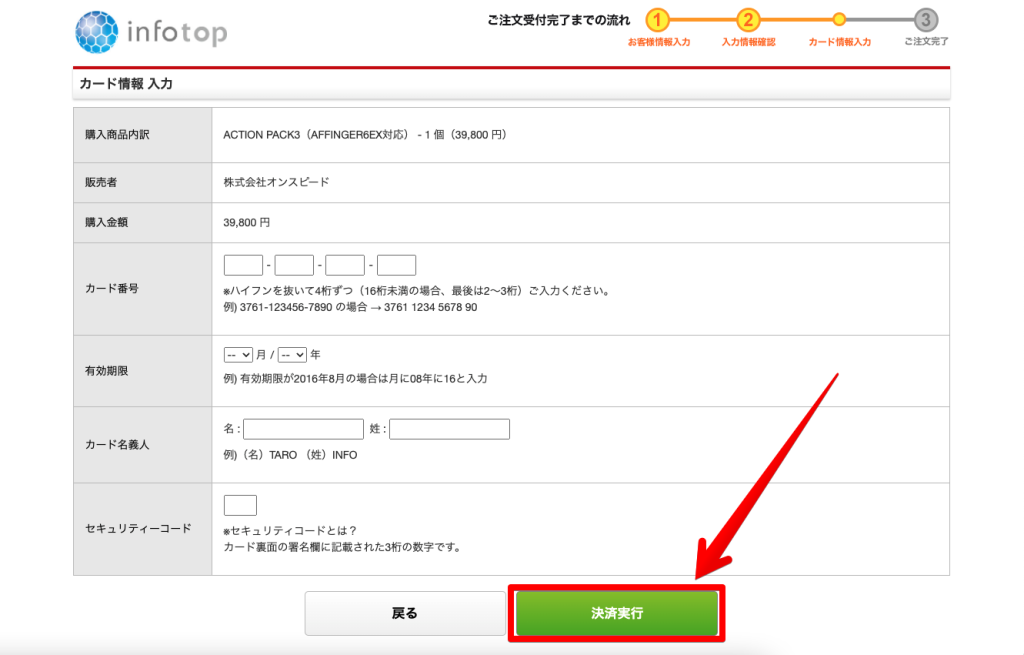Click the current card info step marker
The image size is (1024, 655).
point(839,19)
